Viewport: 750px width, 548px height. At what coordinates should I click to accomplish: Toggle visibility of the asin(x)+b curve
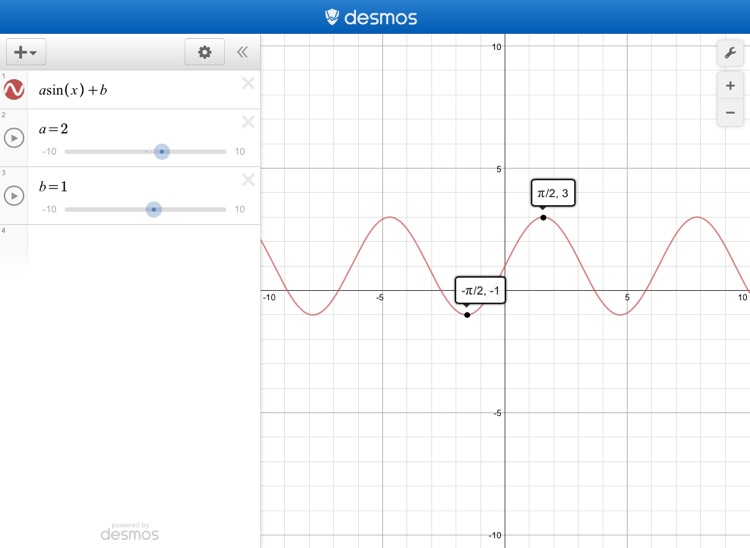click(x=14, y=89)
